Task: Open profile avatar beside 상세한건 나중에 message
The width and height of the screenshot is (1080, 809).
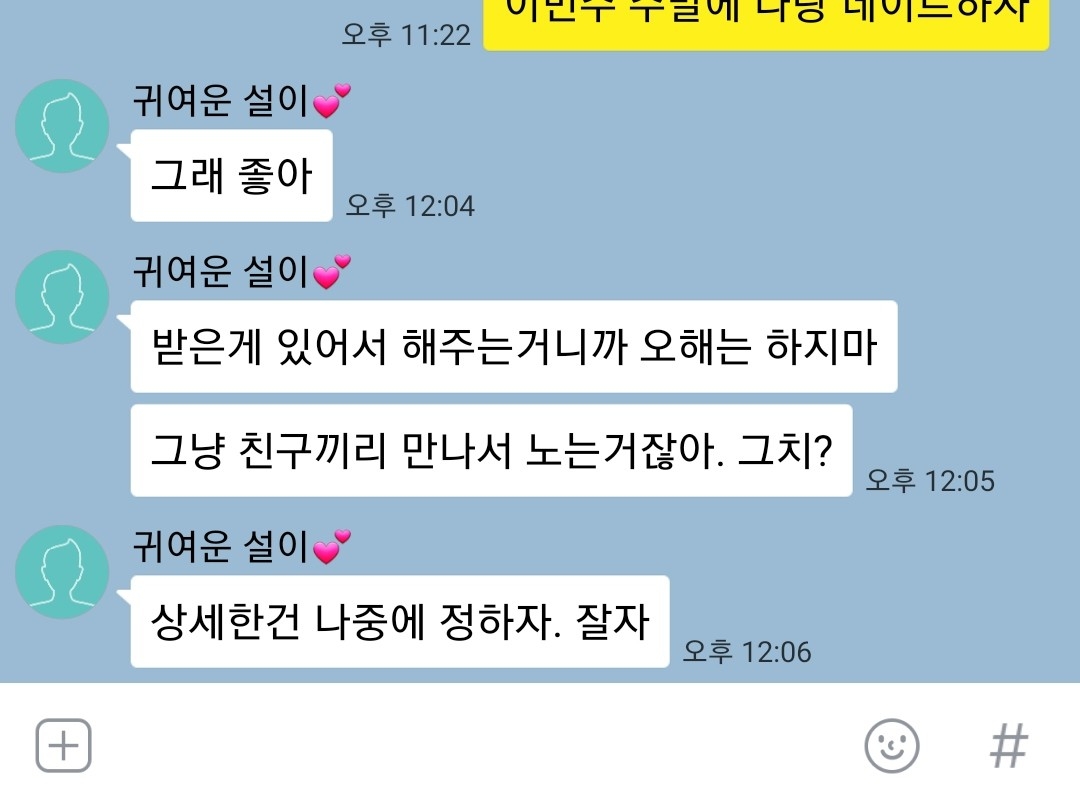Action: (x=62, y=571)
